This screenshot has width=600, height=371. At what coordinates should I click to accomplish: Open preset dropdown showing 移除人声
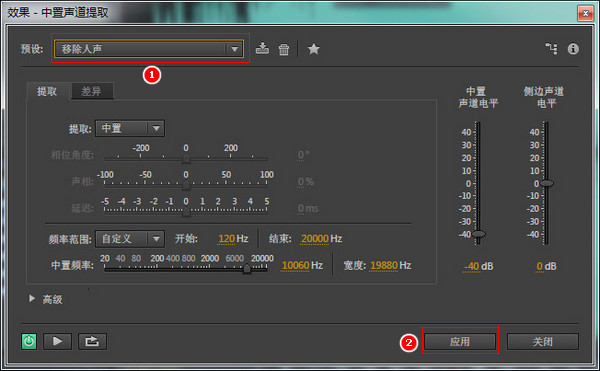tap(149, 49)
